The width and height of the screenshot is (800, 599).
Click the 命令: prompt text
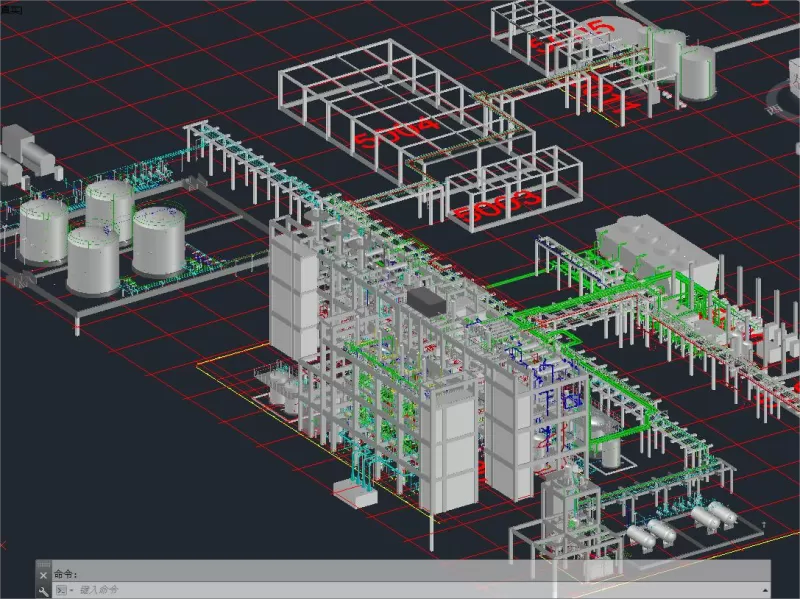tap(65, 575)
